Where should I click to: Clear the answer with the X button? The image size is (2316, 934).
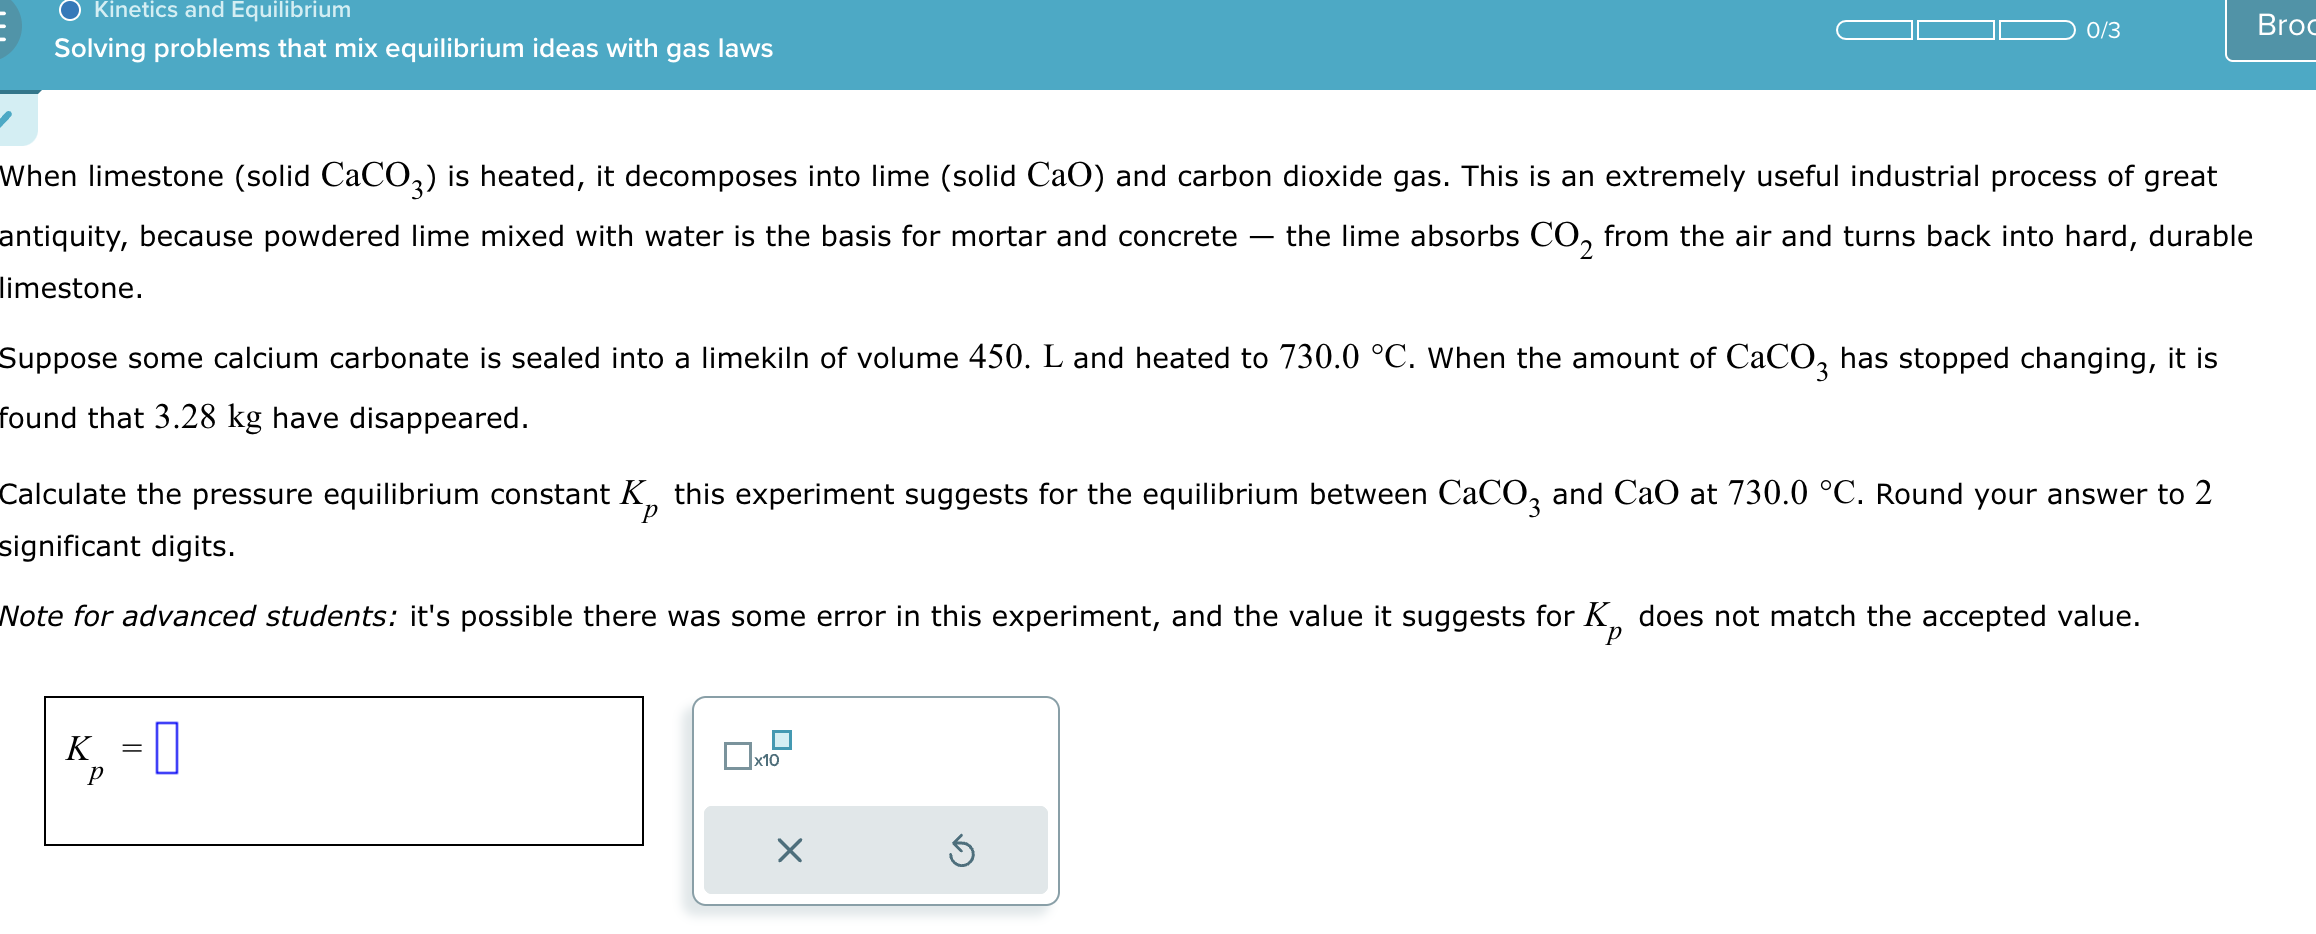click(x=789, y=851)
